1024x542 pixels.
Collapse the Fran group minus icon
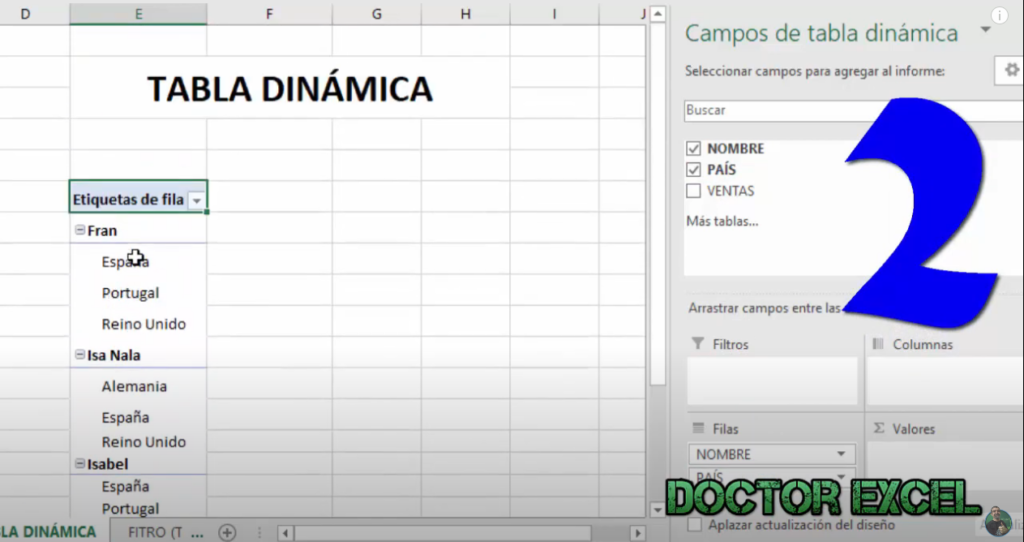click(x=80, y=231)
